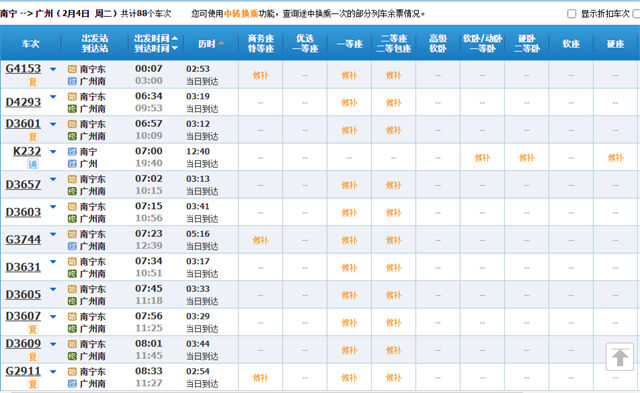Click the 车次 column header
640x393 pixels.
coord(31,44)
